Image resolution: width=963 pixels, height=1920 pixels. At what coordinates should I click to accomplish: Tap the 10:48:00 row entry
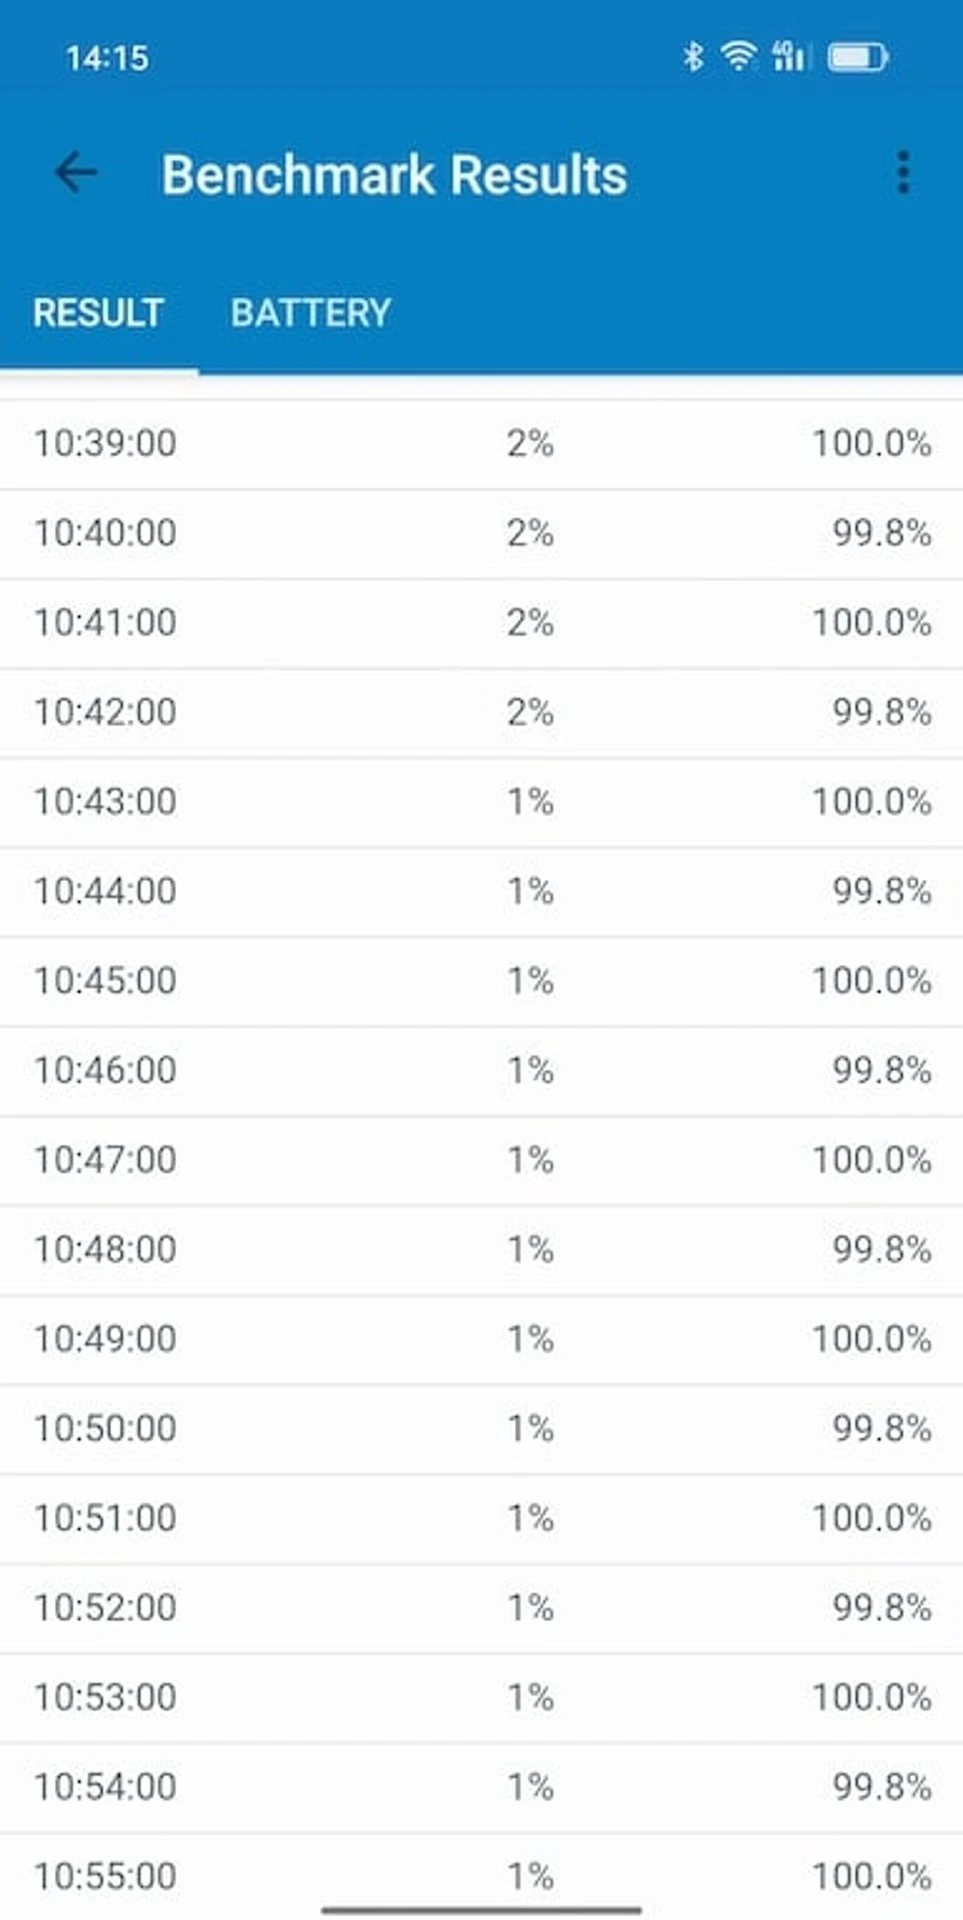(x=481, y=1250)
